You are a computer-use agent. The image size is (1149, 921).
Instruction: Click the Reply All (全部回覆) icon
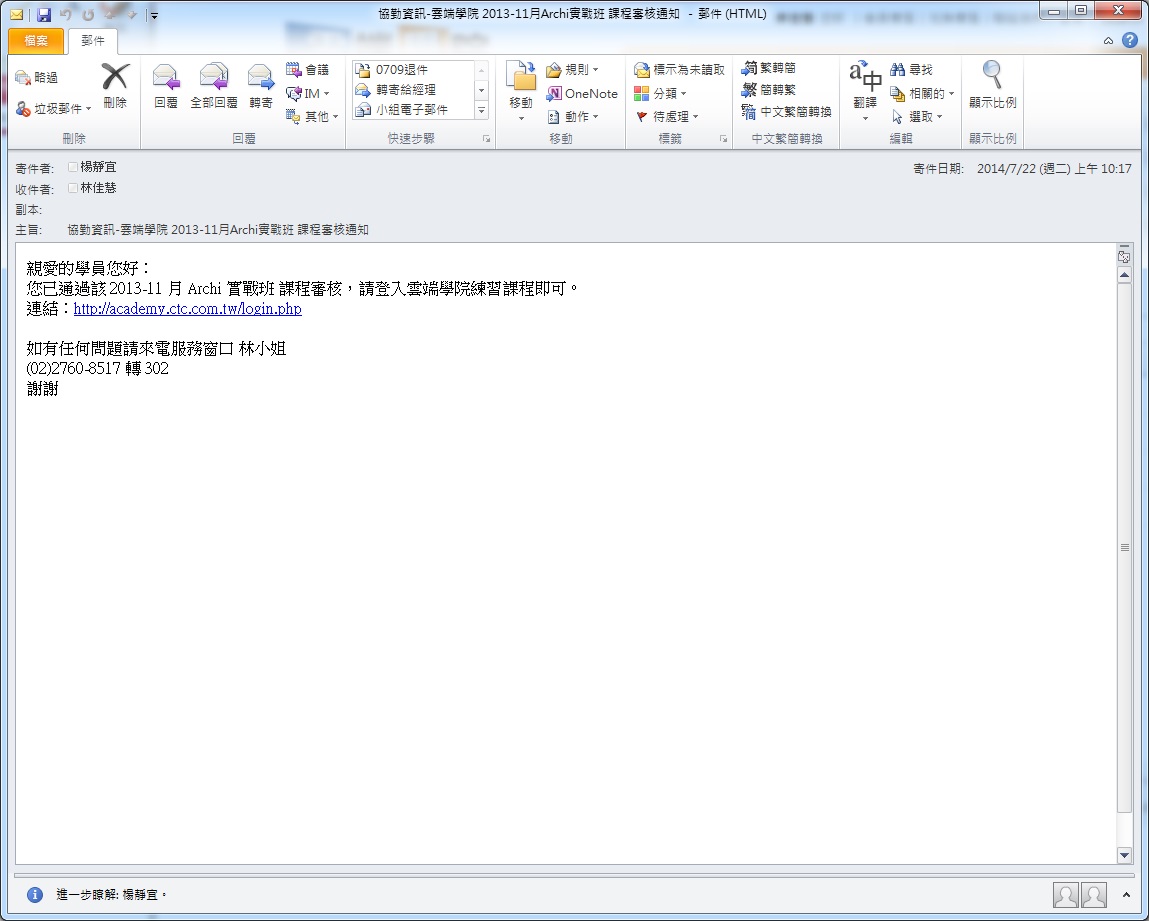click(213, 78)
